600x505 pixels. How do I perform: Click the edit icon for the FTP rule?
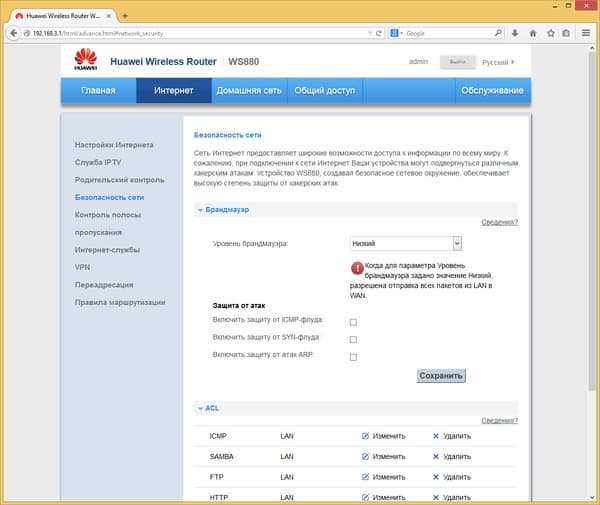click(365, 477)
